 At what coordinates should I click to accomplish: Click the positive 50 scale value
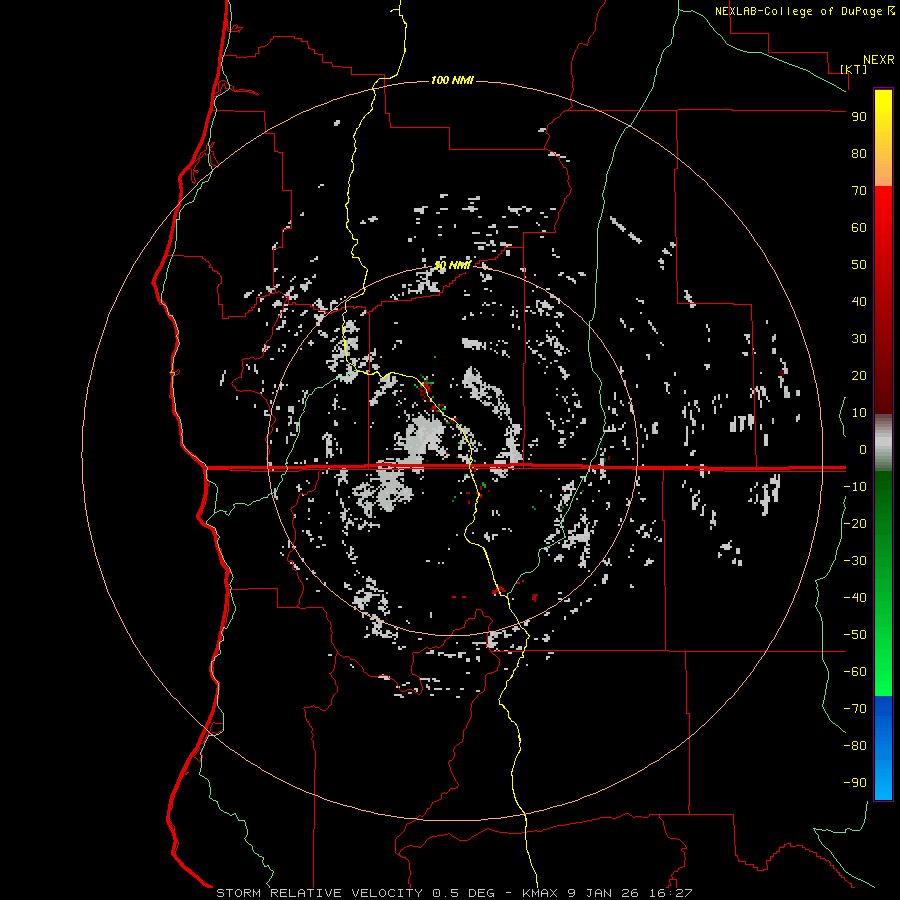tap(859, 265)
